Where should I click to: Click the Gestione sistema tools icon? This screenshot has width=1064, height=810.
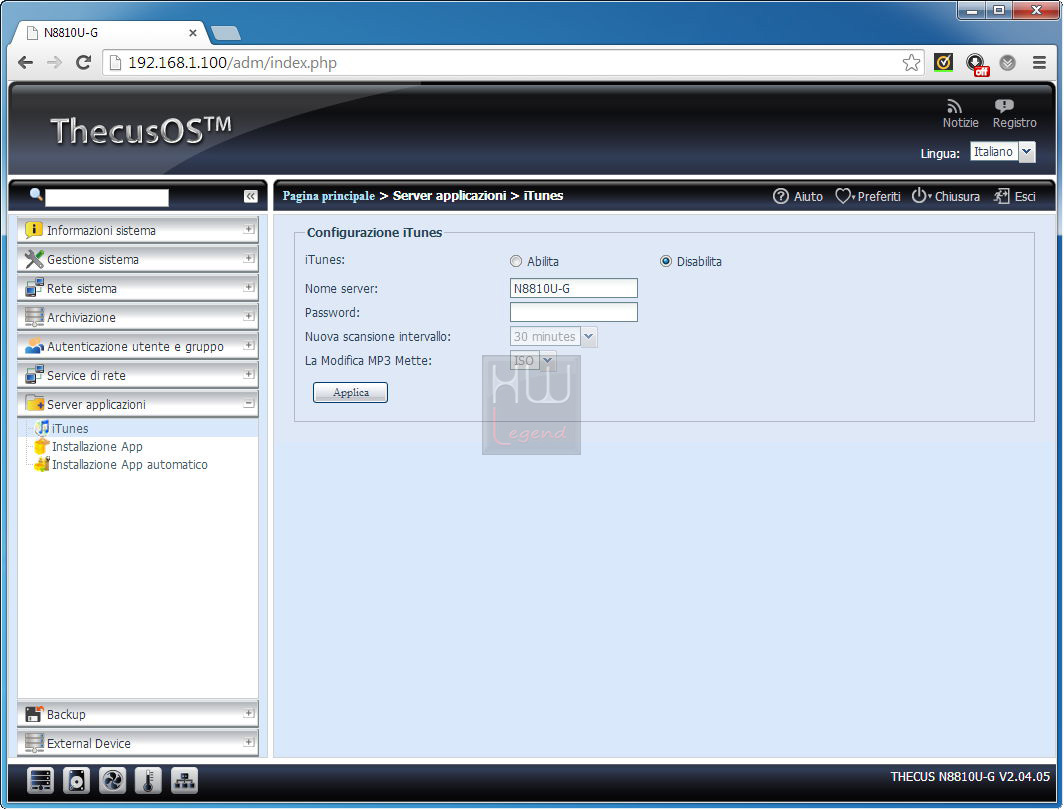click(33, 259)
